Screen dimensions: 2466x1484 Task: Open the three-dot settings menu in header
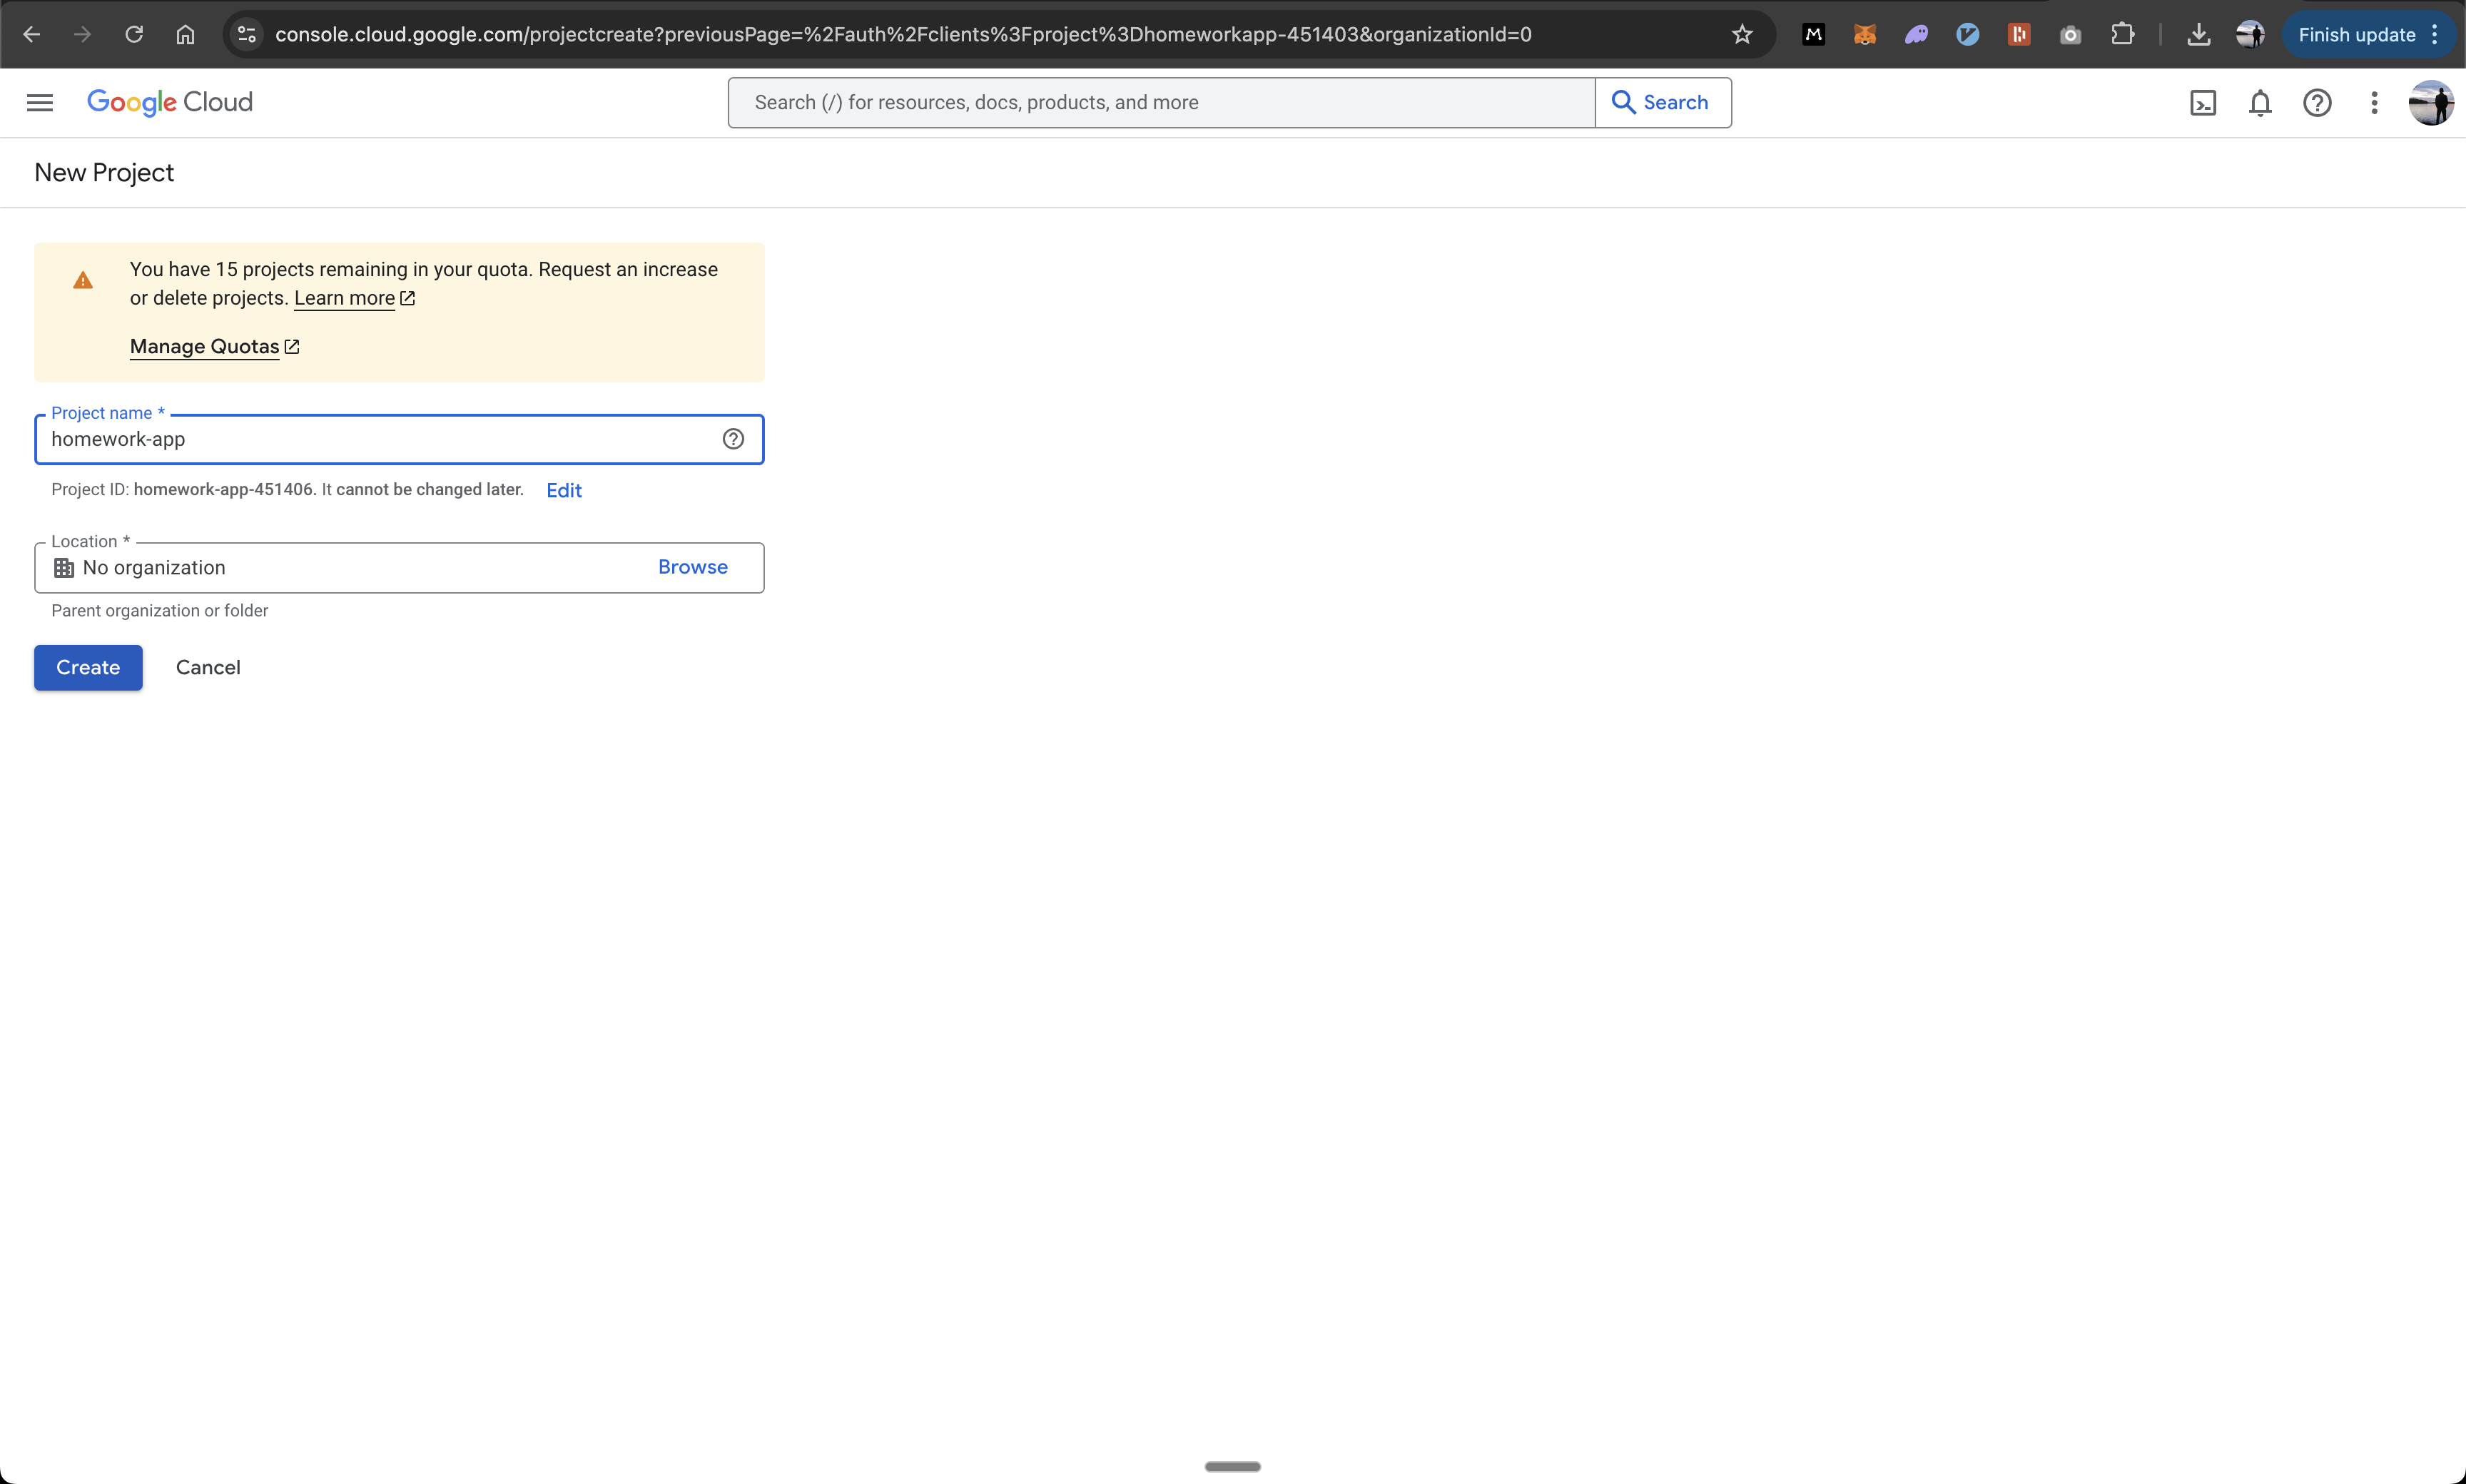(2374, 102)
